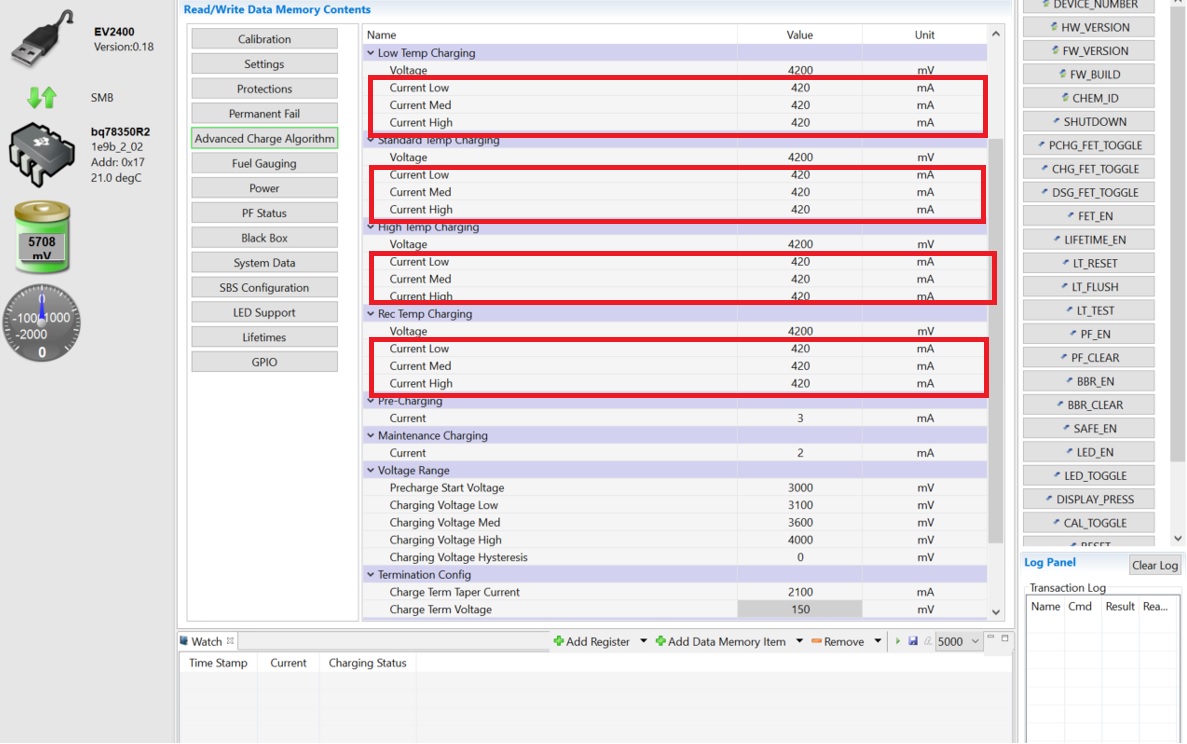Click the Clear Log button
Screen dimensions: 1187x744
pos(1154,565)
